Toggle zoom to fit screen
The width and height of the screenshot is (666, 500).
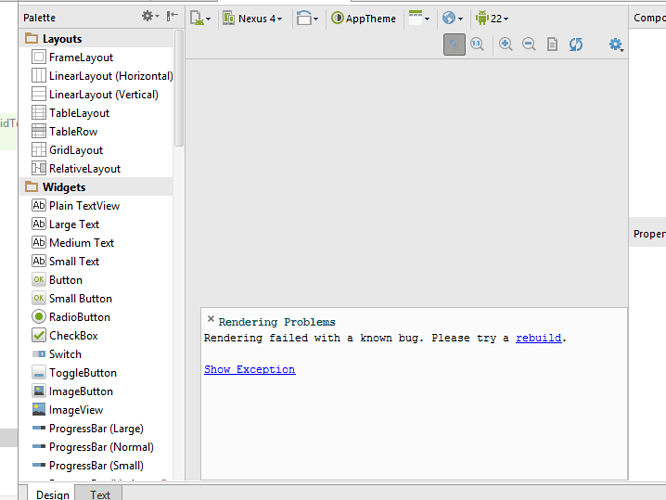pyautogui.click(x=454, y=45)
